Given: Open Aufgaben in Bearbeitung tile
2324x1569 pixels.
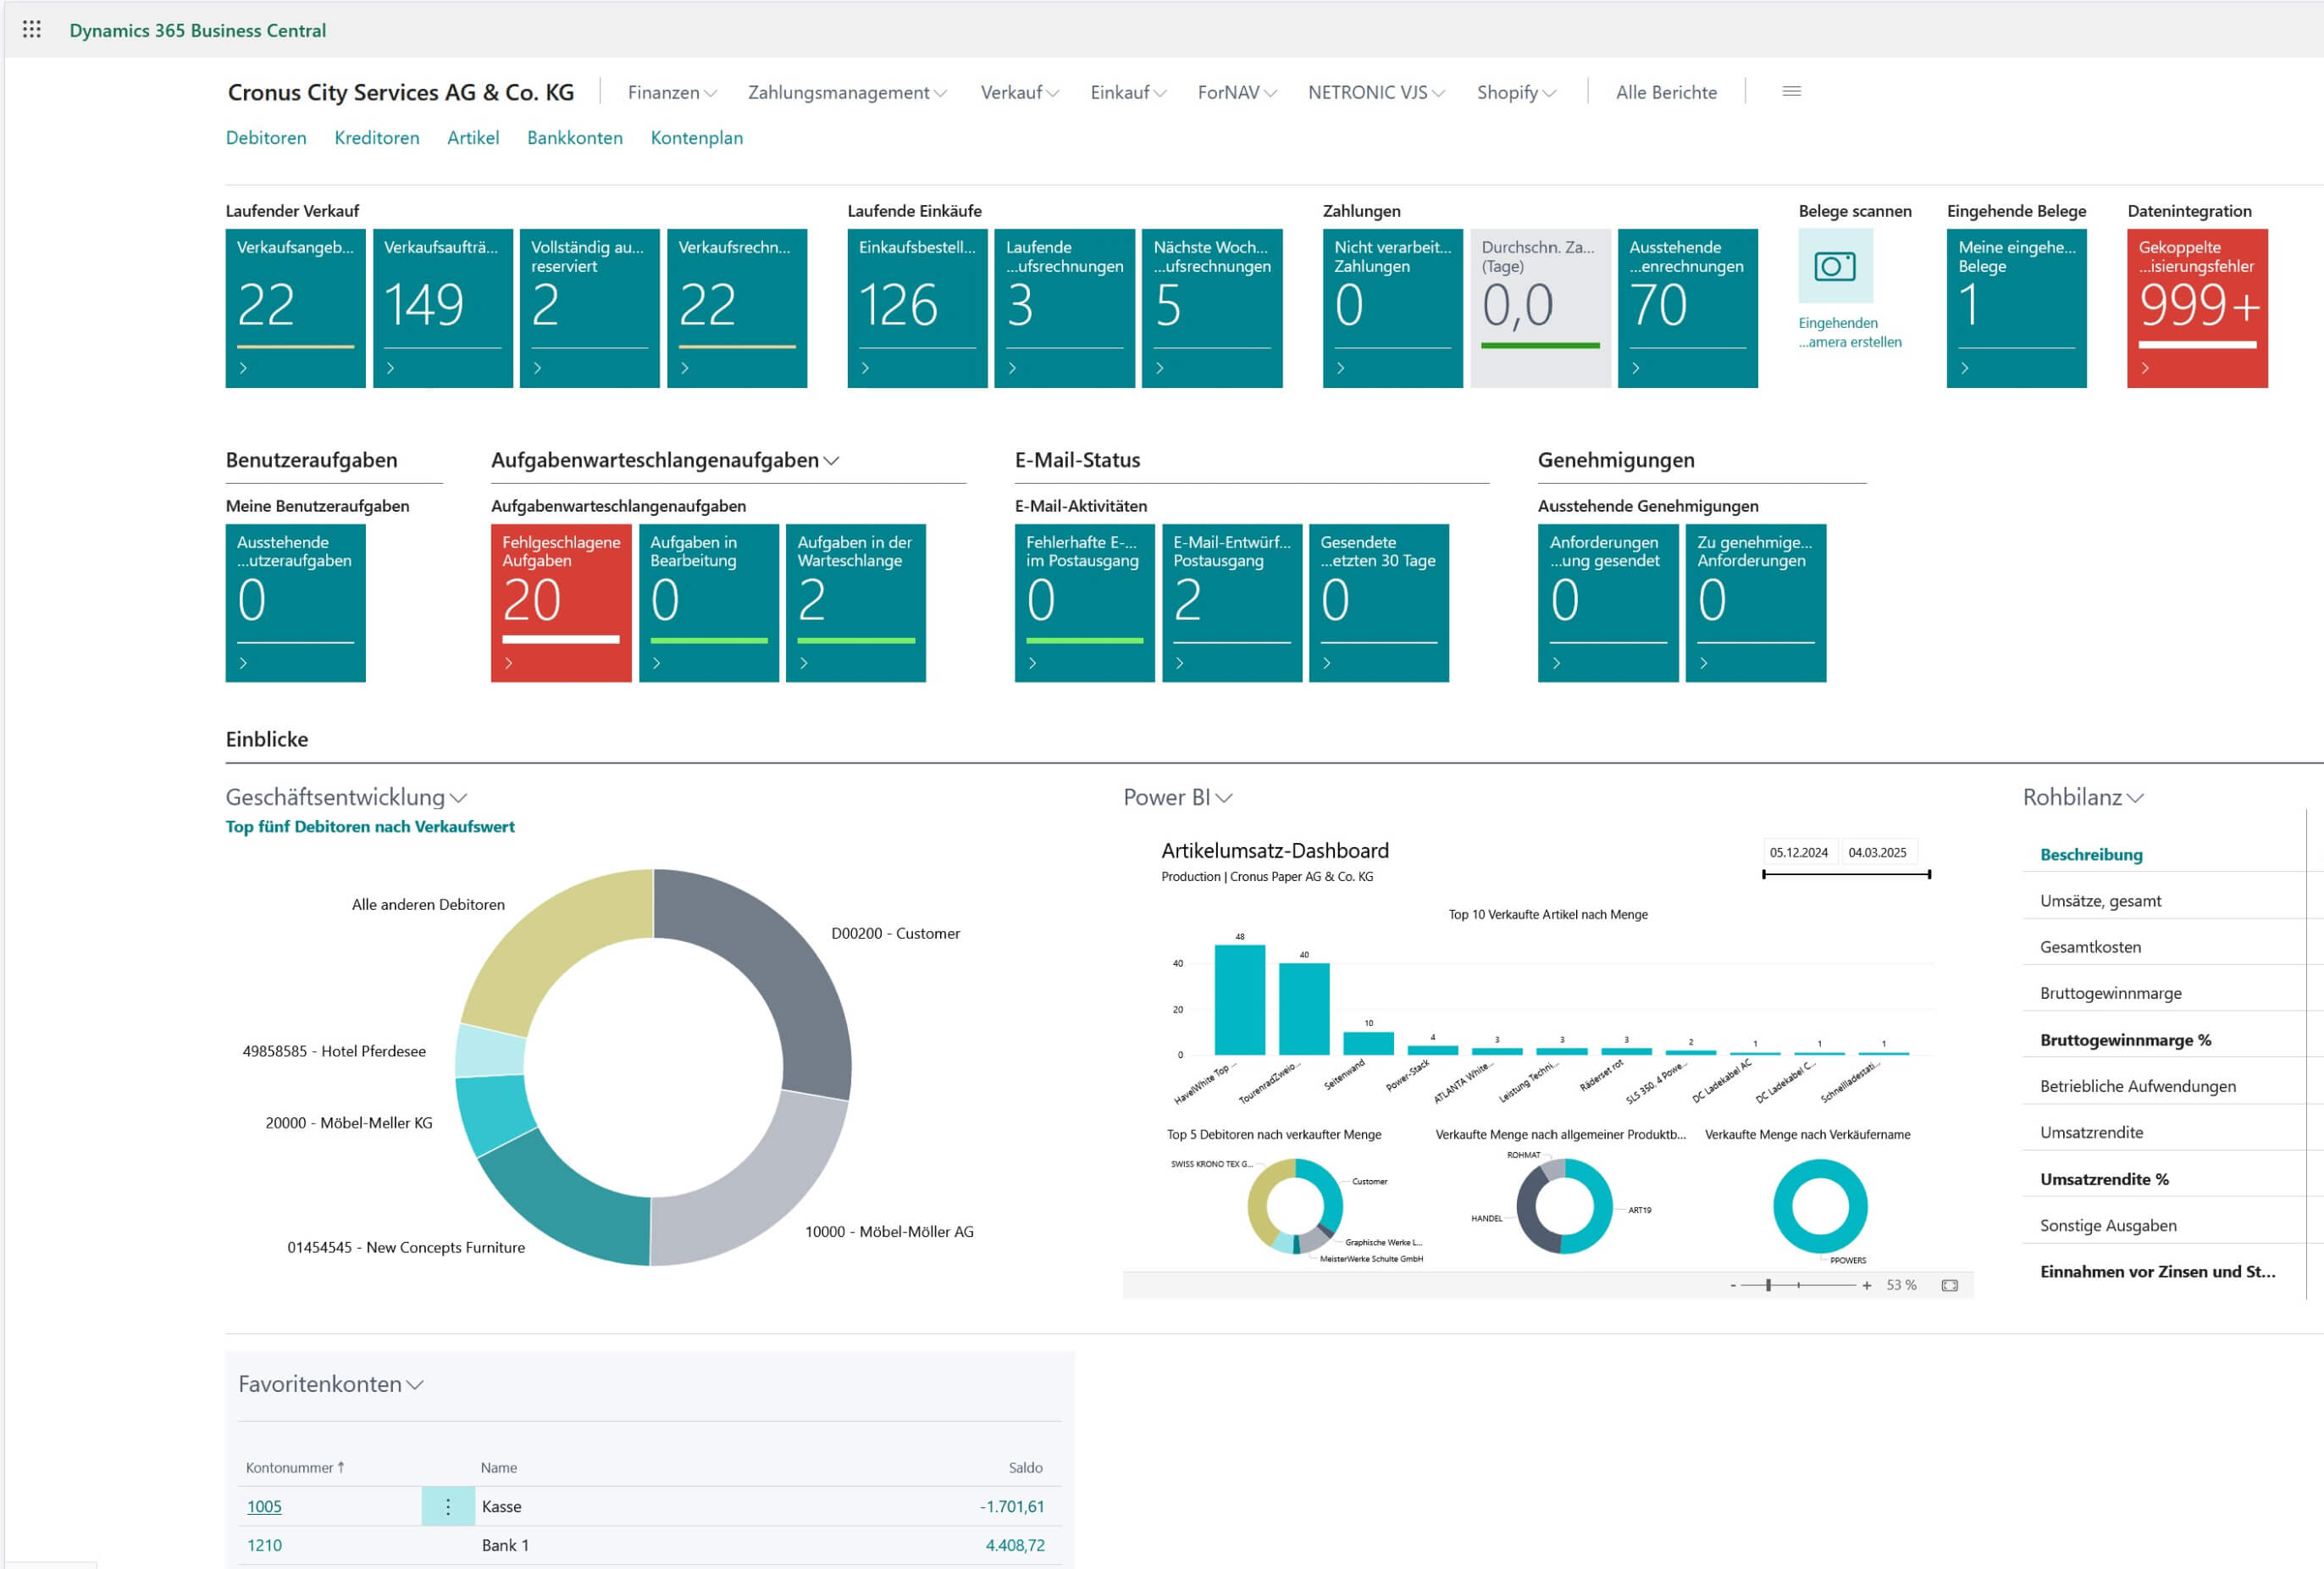Looking at the screenshot, I should click(x=709, y=603).
